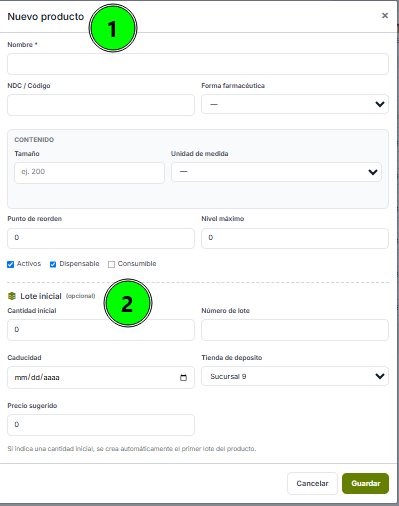Close the Nuevo producto dialog
The image size is (399, 506).
click(385, 16)
